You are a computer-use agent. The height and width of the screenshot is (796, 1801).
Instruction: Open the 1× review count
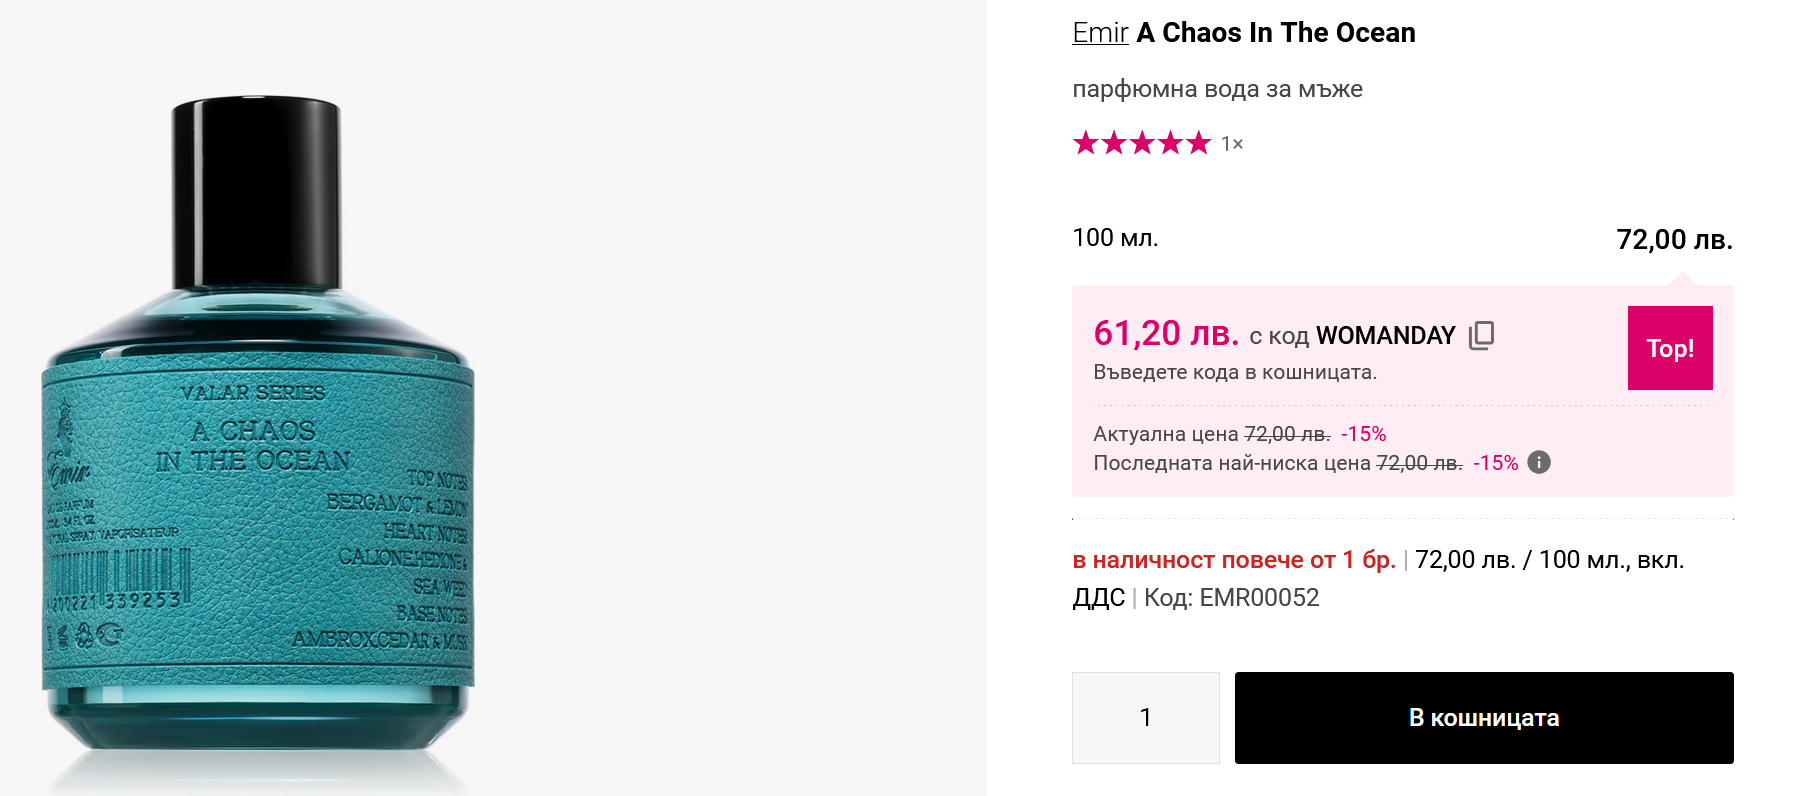coord(1232,144)
